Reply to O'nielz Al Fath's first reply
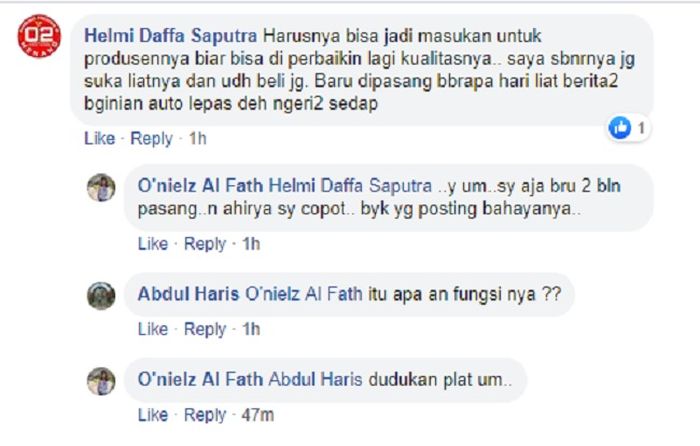The width and height of the screenshot is (700, 446). pos(205,244)
